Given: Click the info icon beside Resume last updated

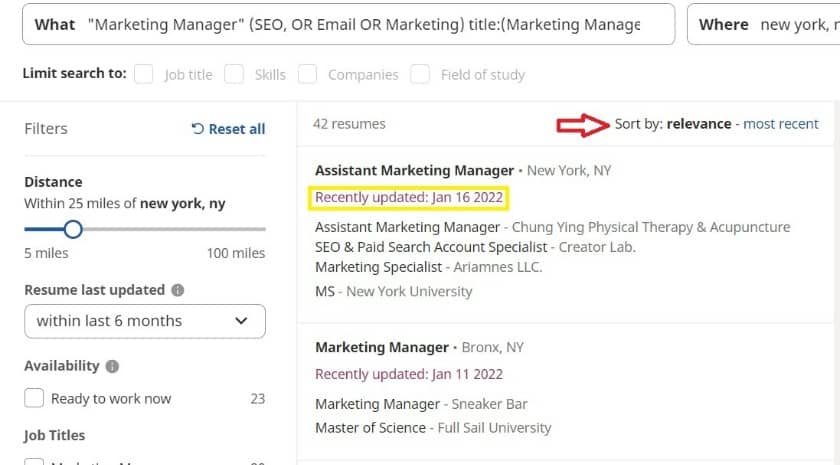Looking at the screenshot, I should [x=177, y=290].
